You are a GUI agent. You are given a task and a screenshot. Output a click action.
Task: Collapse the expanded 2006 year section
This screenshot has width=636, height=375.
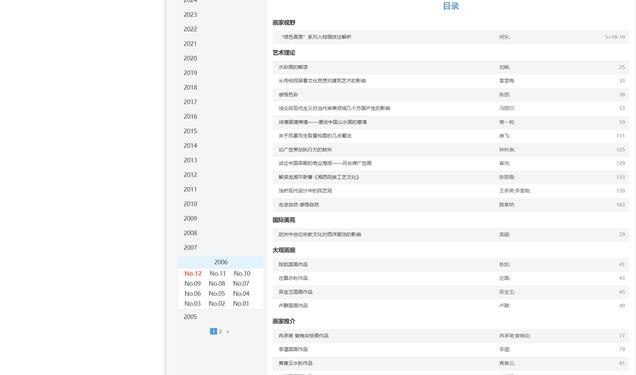221,262
